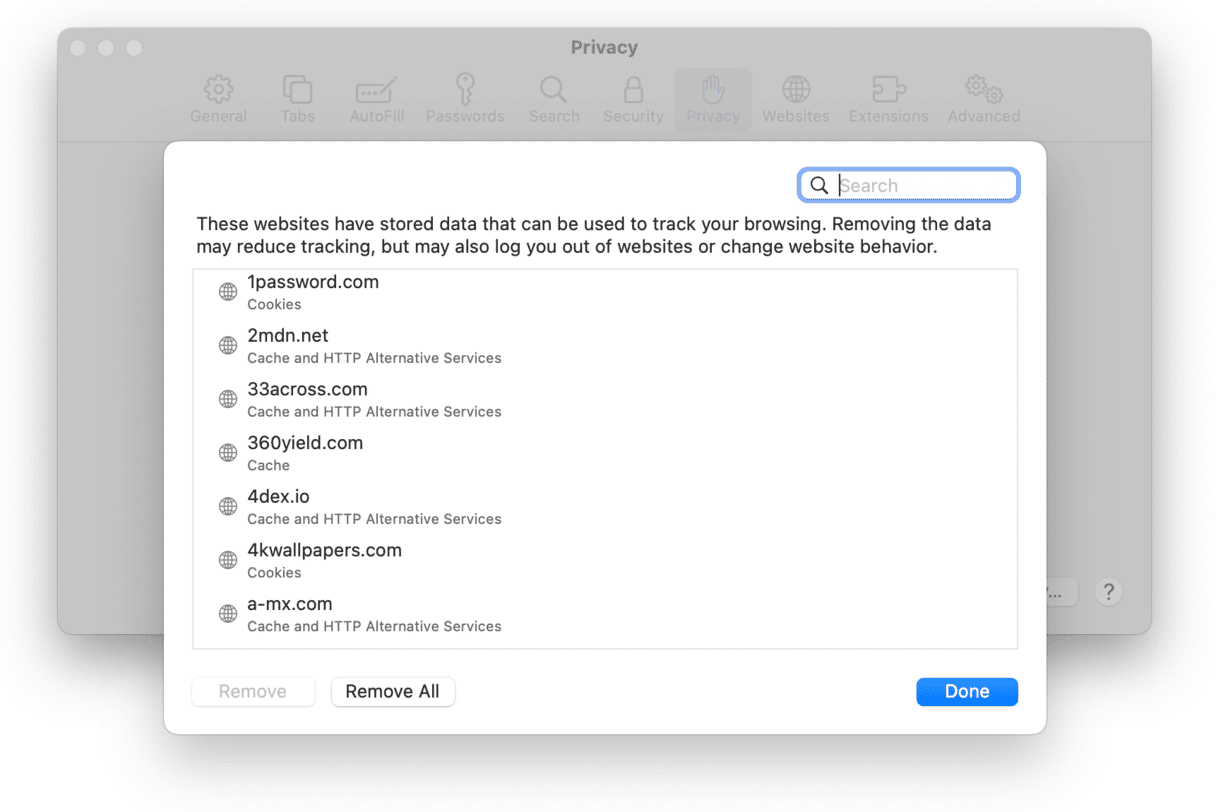1216x812 pixels.
Task: Select the Passwords key icon
Action: (x=465, y=99)
